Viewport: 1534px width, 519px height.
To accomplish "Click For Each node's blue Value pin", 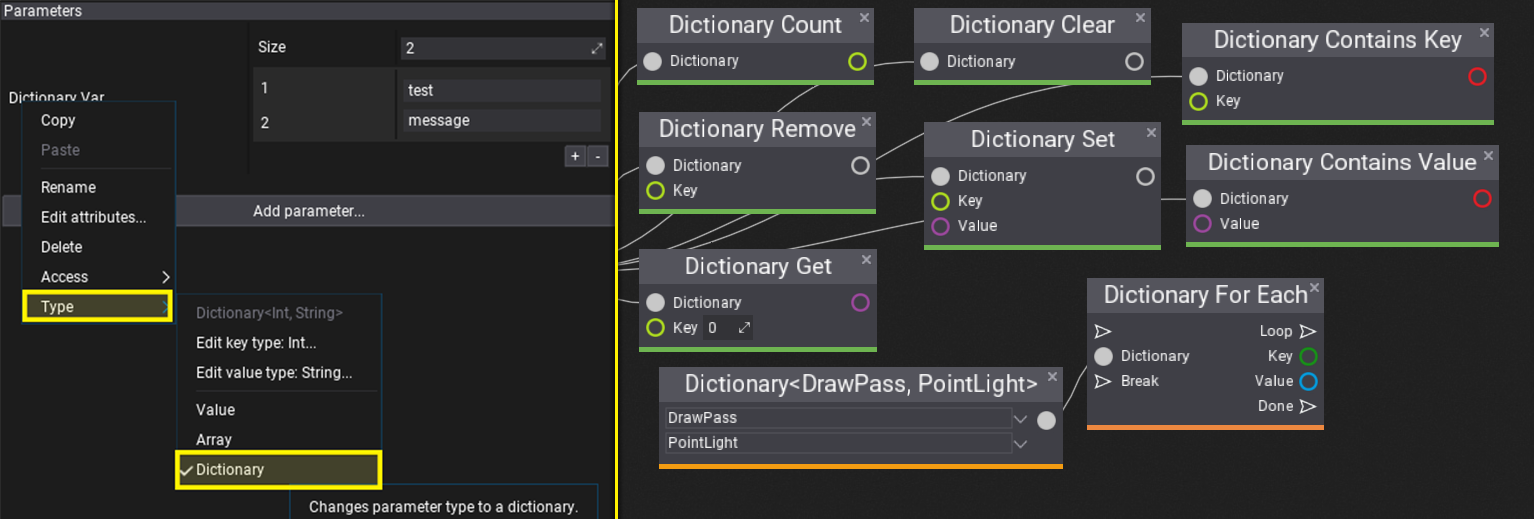I will click(x=1308, y=381).
